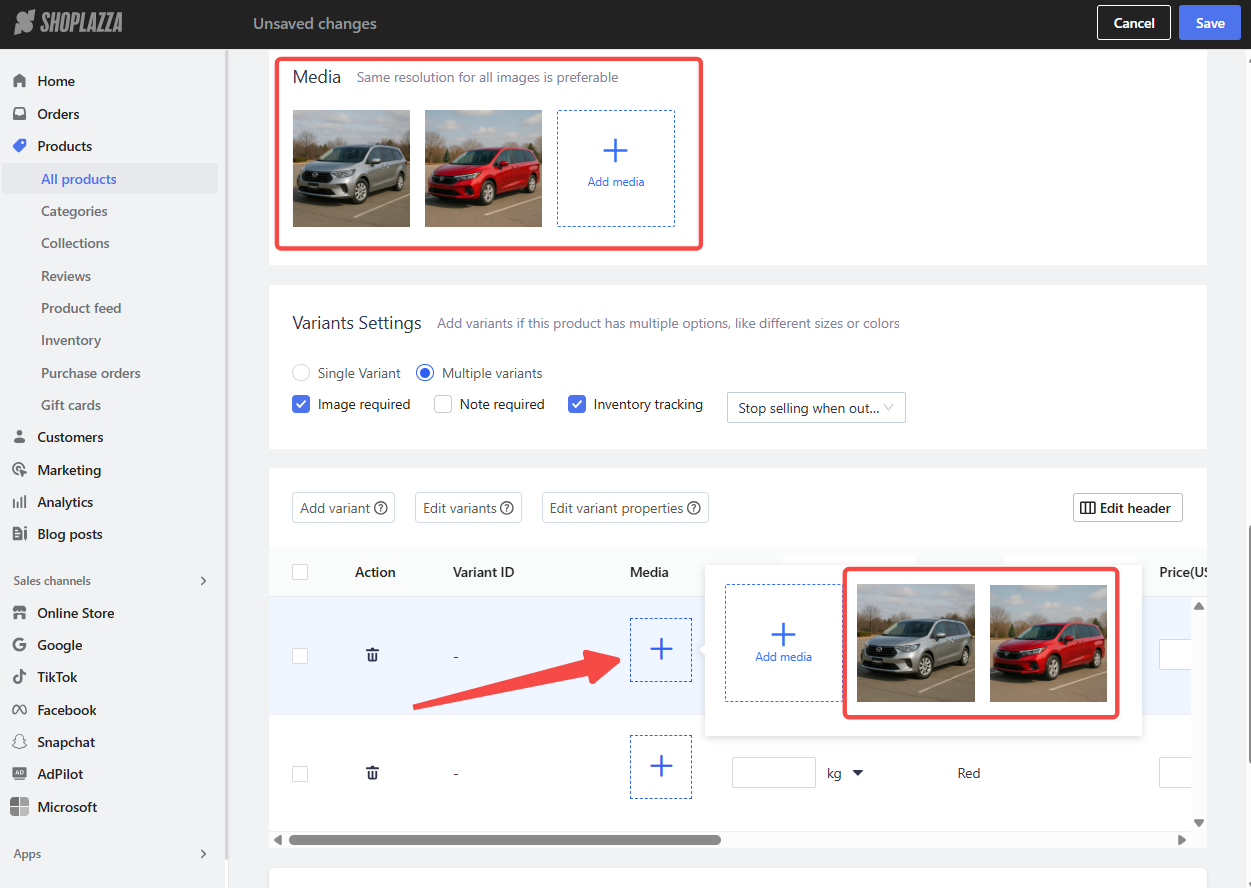Click the Shoplazza logo
The image size is (1251, 888).
tap(69, 22)
